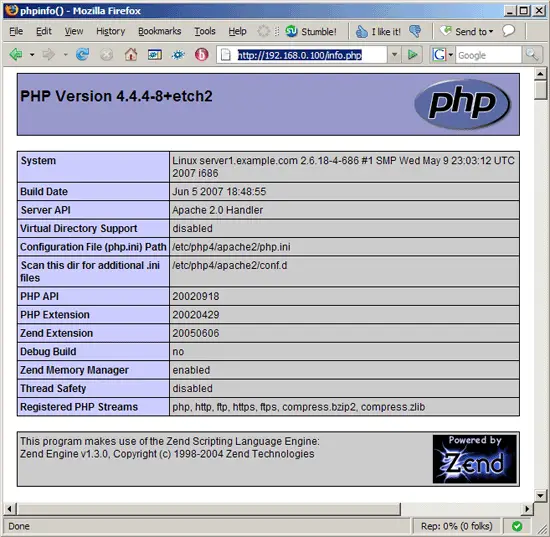Viewport: 550px width, 537px height.
Task: Click the horizontal scrollbar right arrow
Action: click(x=527, y=509)
